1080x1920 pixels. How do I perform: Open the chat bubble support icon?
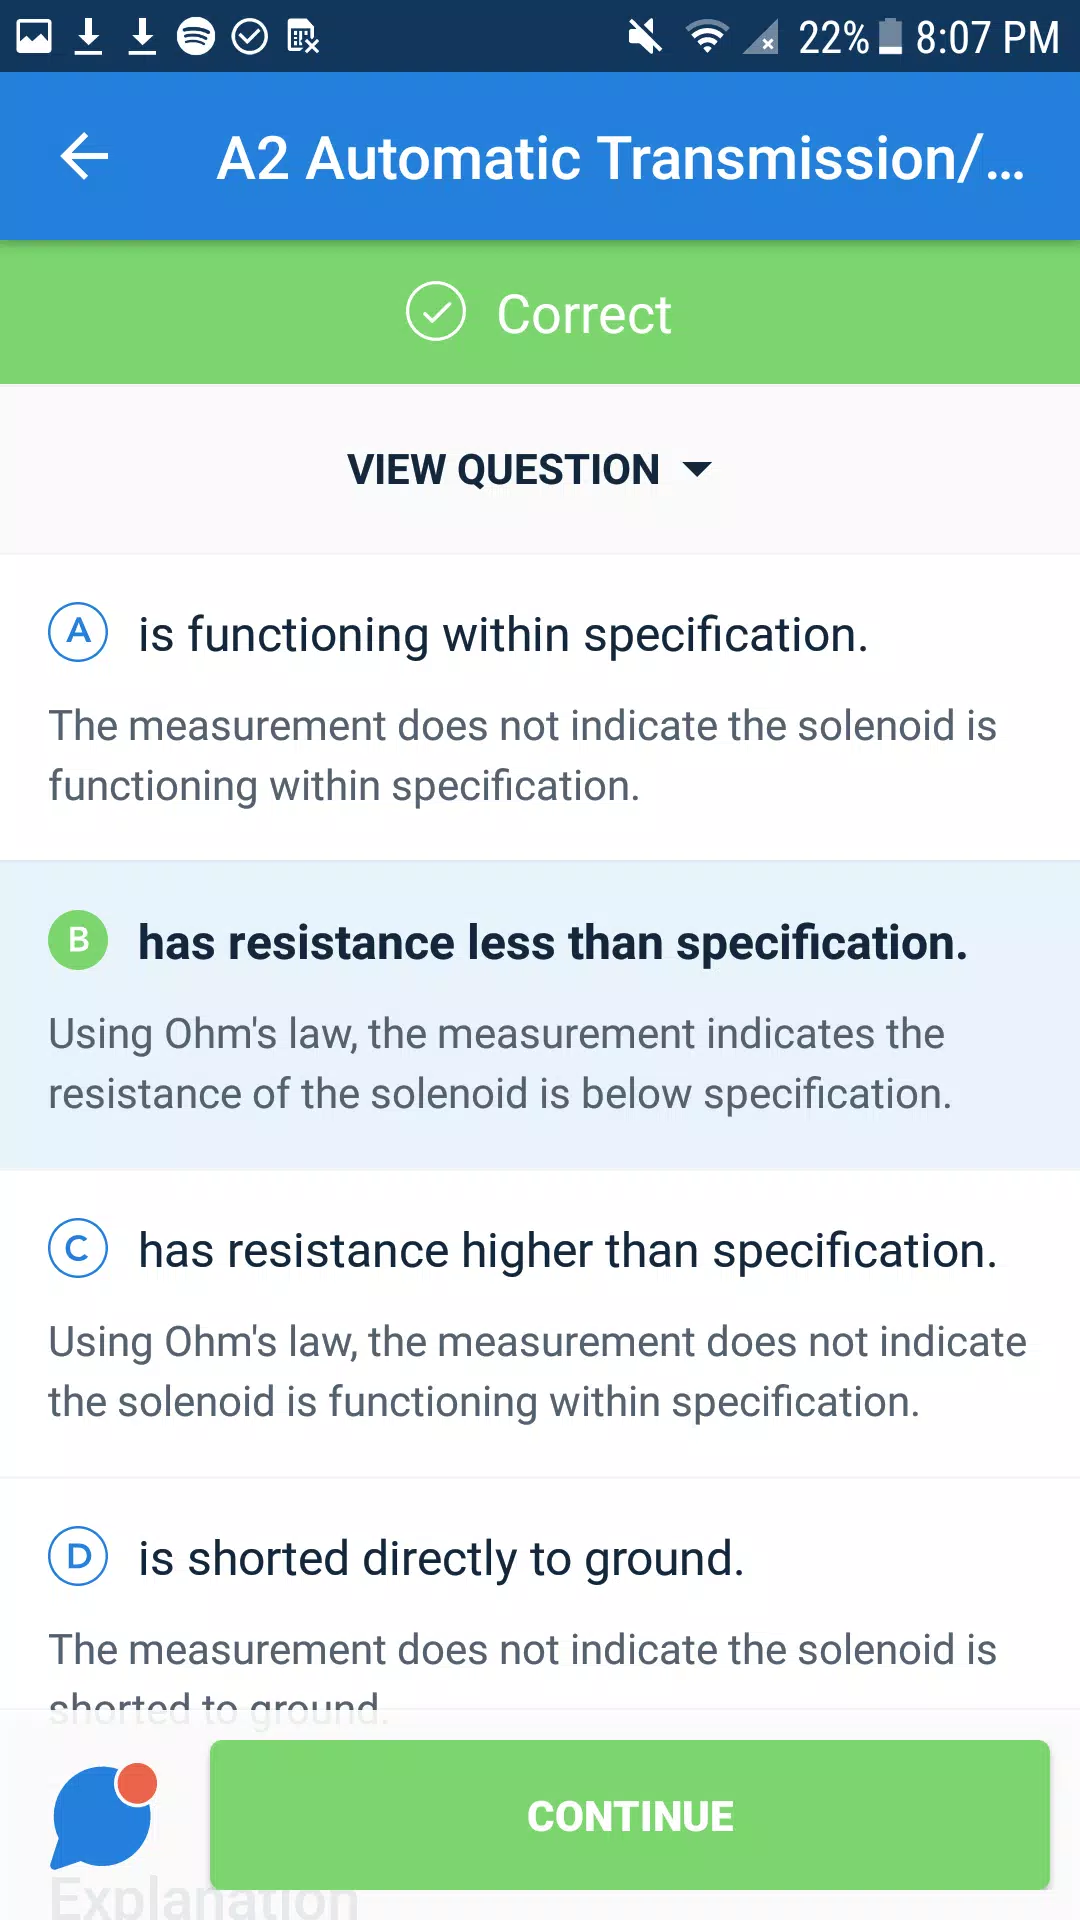coord(104,1815)
